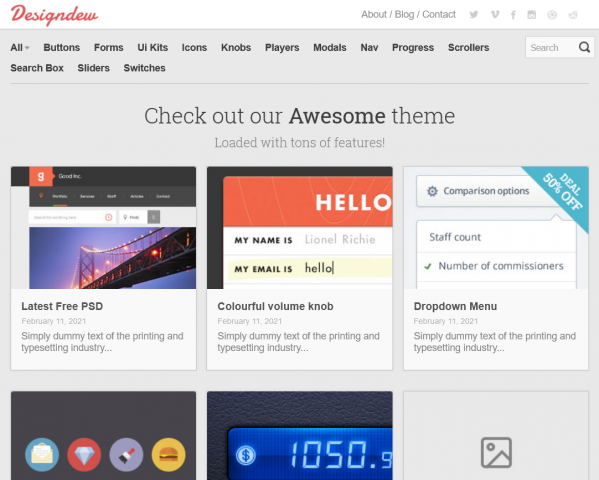Open the Reddit social icon
This screenshot has width=599, height=480.
(573, 15)
